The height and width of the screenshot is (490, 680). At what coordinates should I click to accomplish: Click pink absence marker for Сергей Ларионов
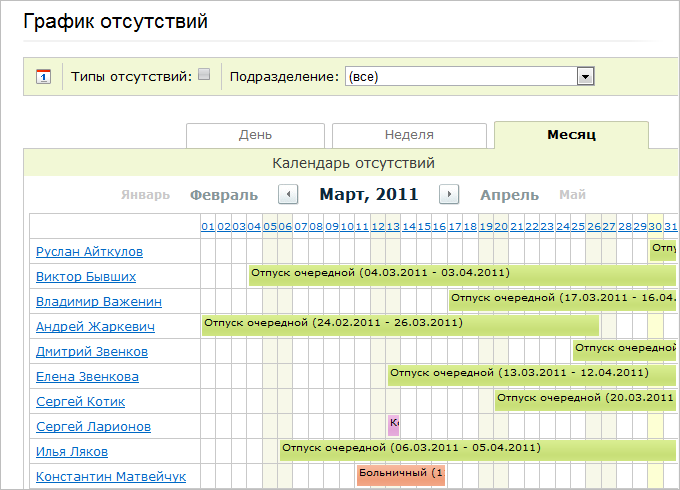click(x=393, y=424)
